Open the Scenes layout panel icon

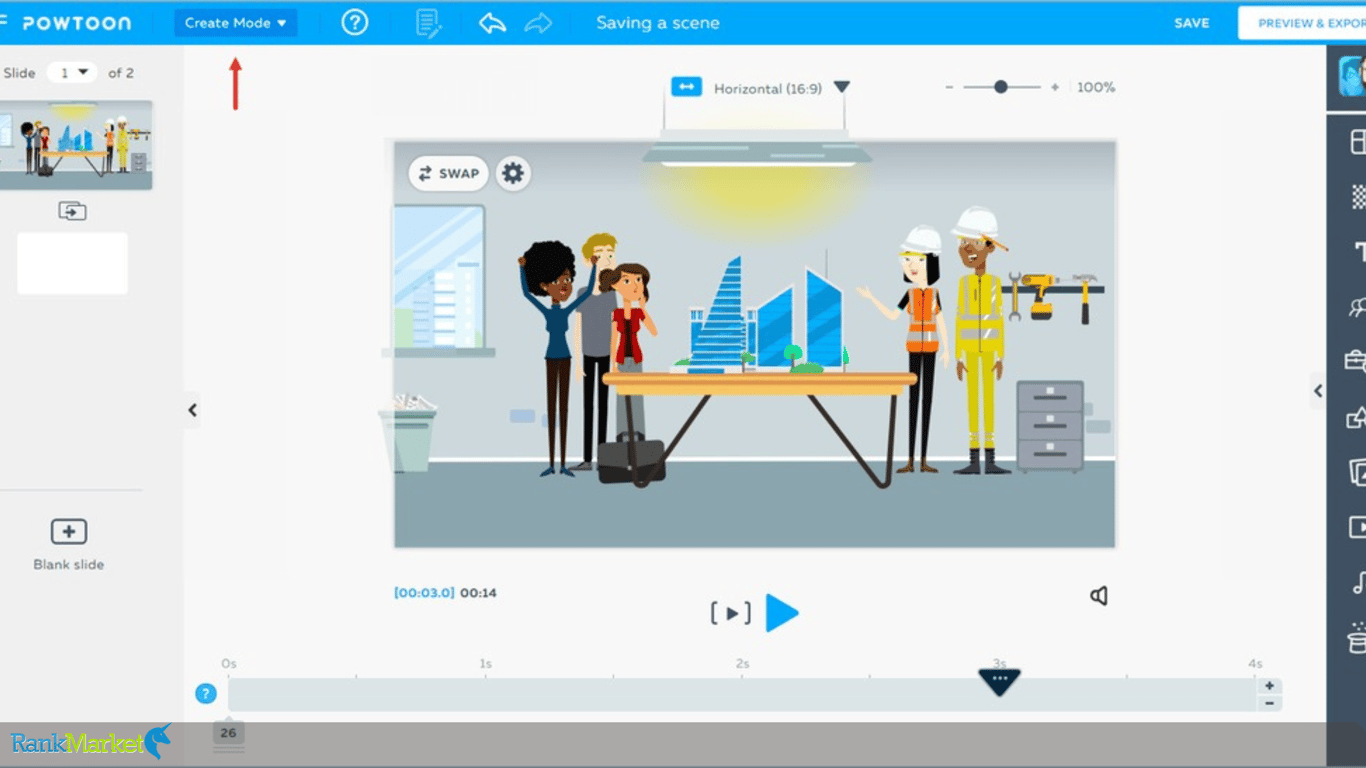tap(1358, 142)
